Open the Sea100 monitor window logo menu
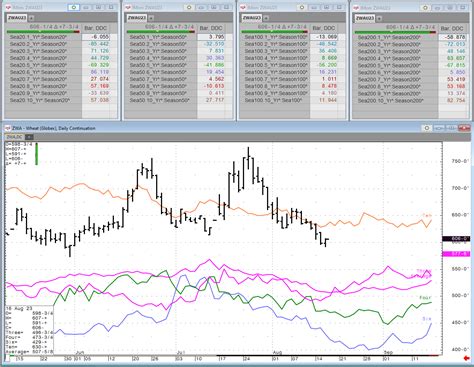The height and width of the screenshot is (367, 474). click(x=243, y=7)
